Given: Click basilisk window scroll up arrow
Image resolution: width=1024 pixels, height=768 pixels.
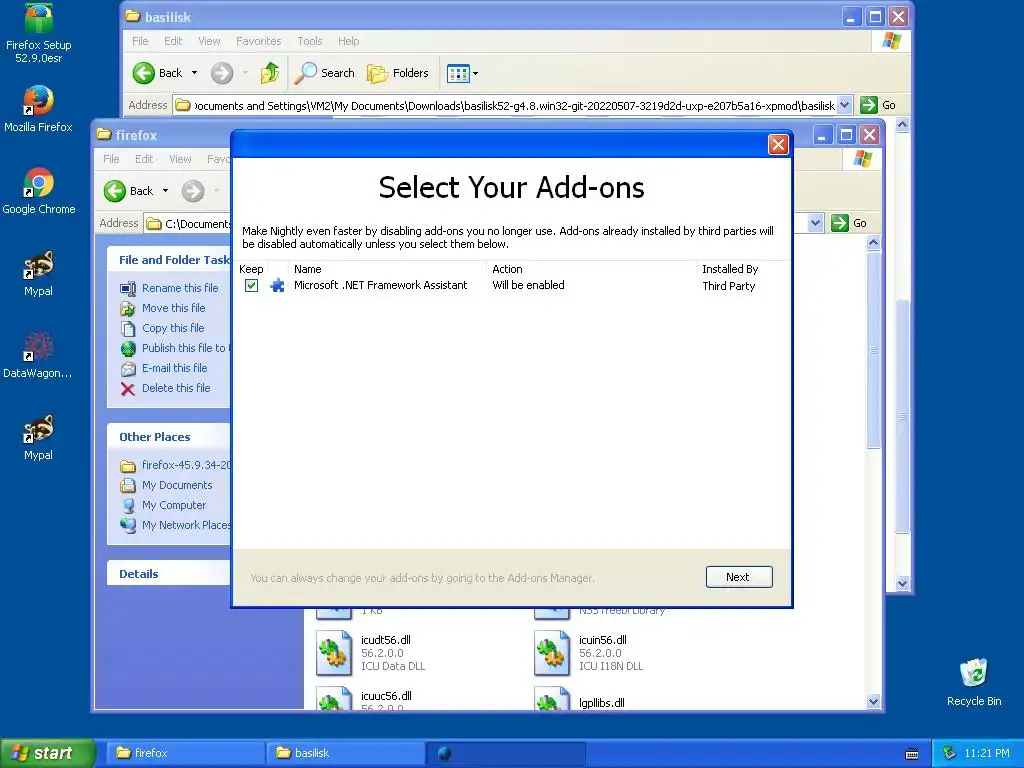Looking at the screenshot, I should (x=903, y=125).
